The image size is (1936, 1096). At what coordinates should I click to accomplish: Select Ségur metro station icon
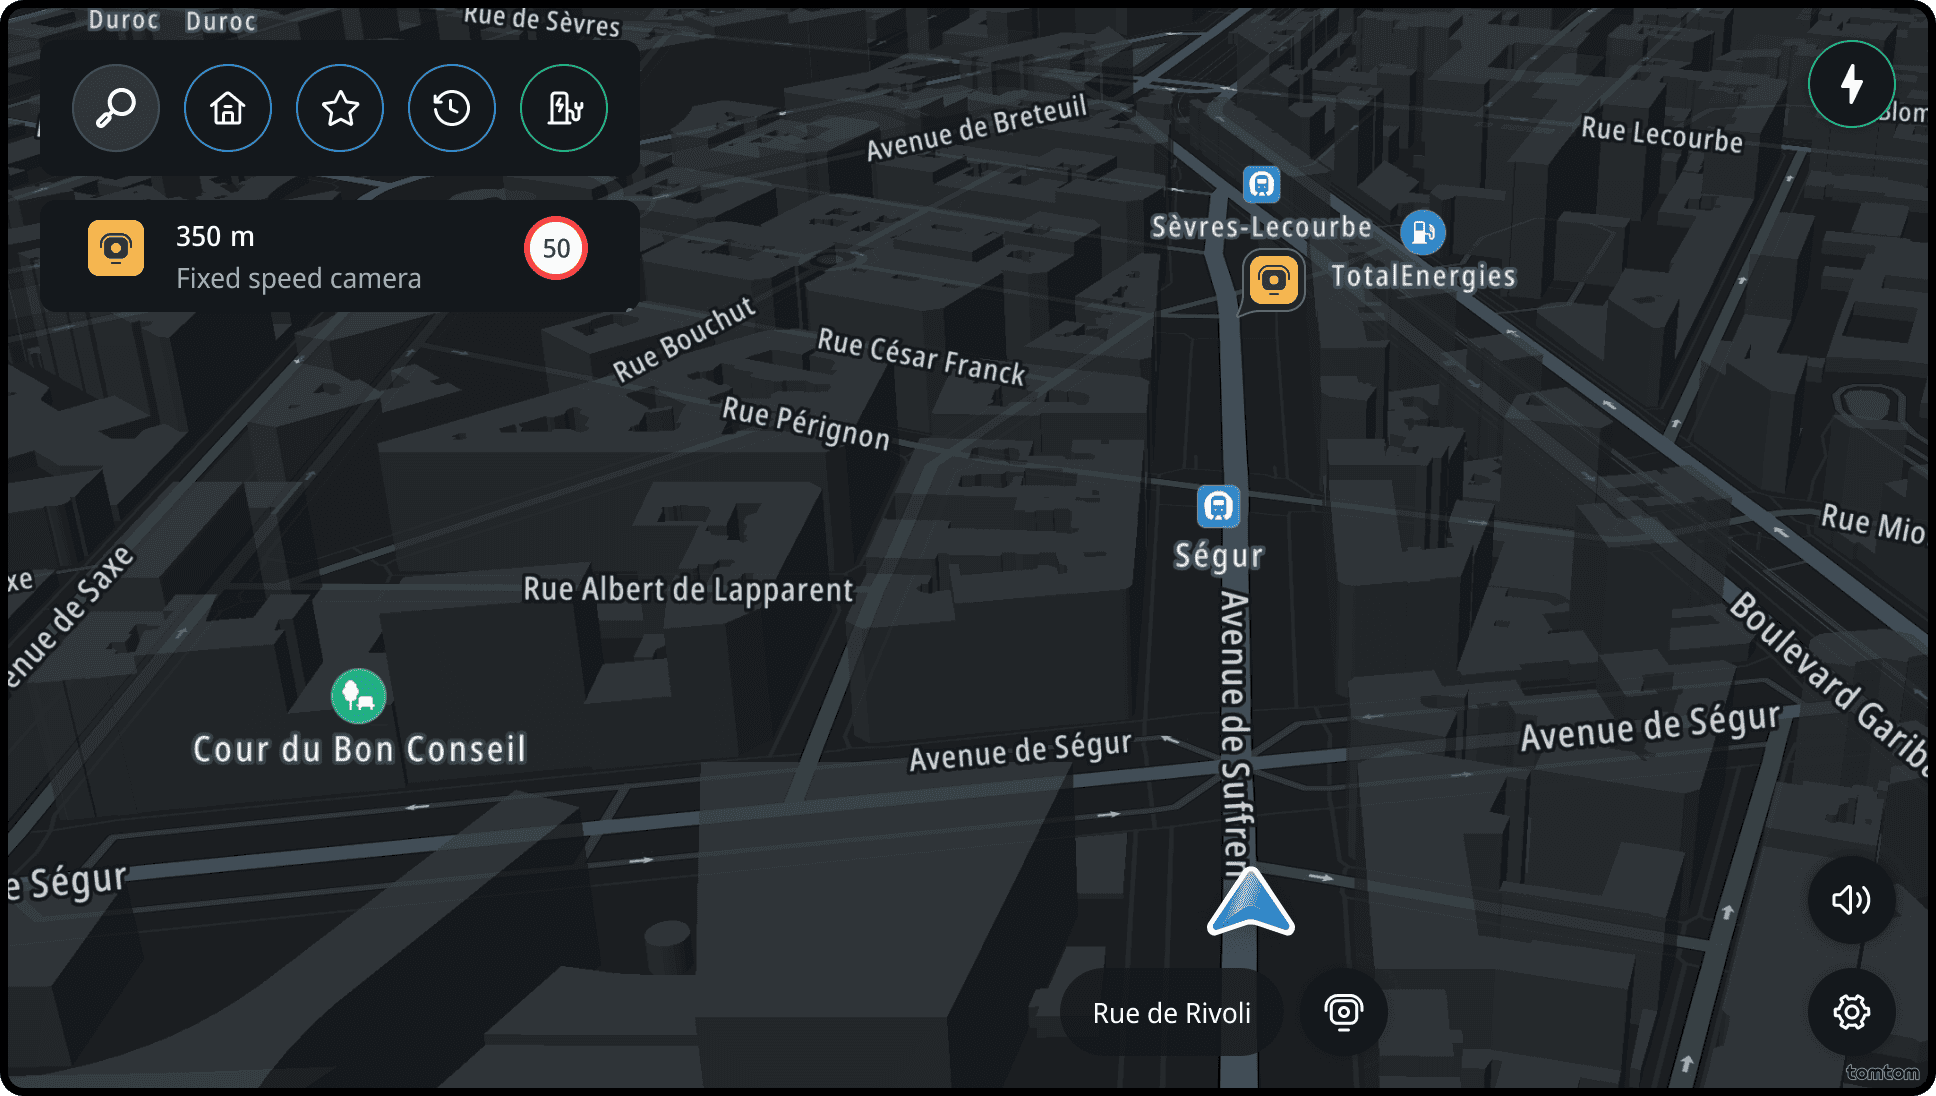point(1218,506)
